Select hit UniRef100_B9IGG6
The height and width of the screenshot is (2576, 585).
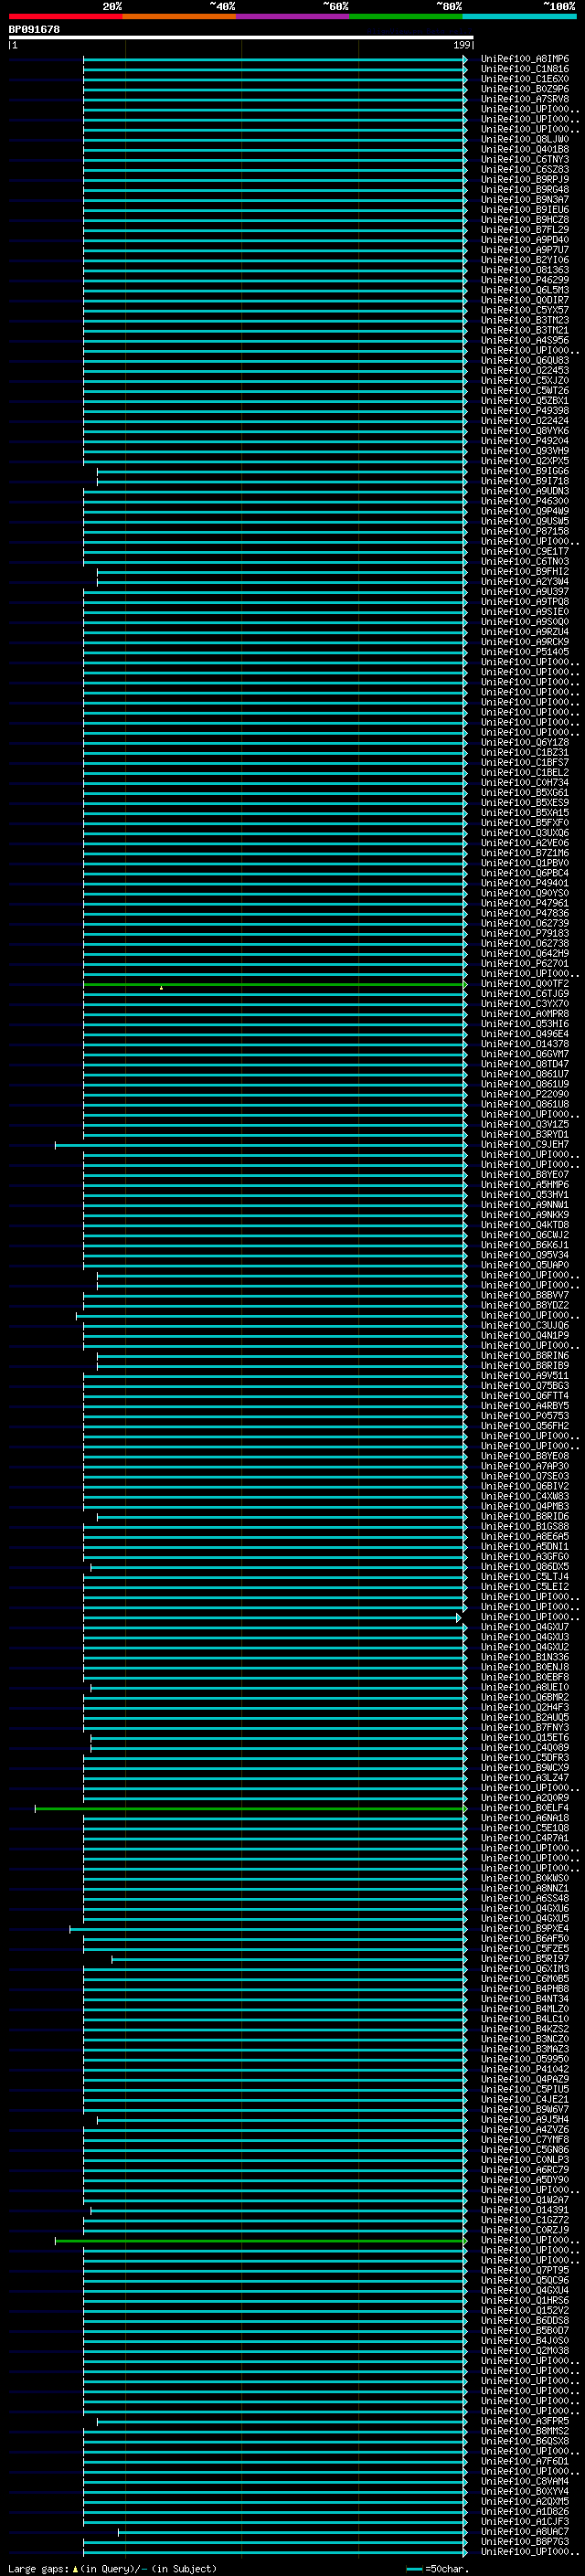coord(525,470)
